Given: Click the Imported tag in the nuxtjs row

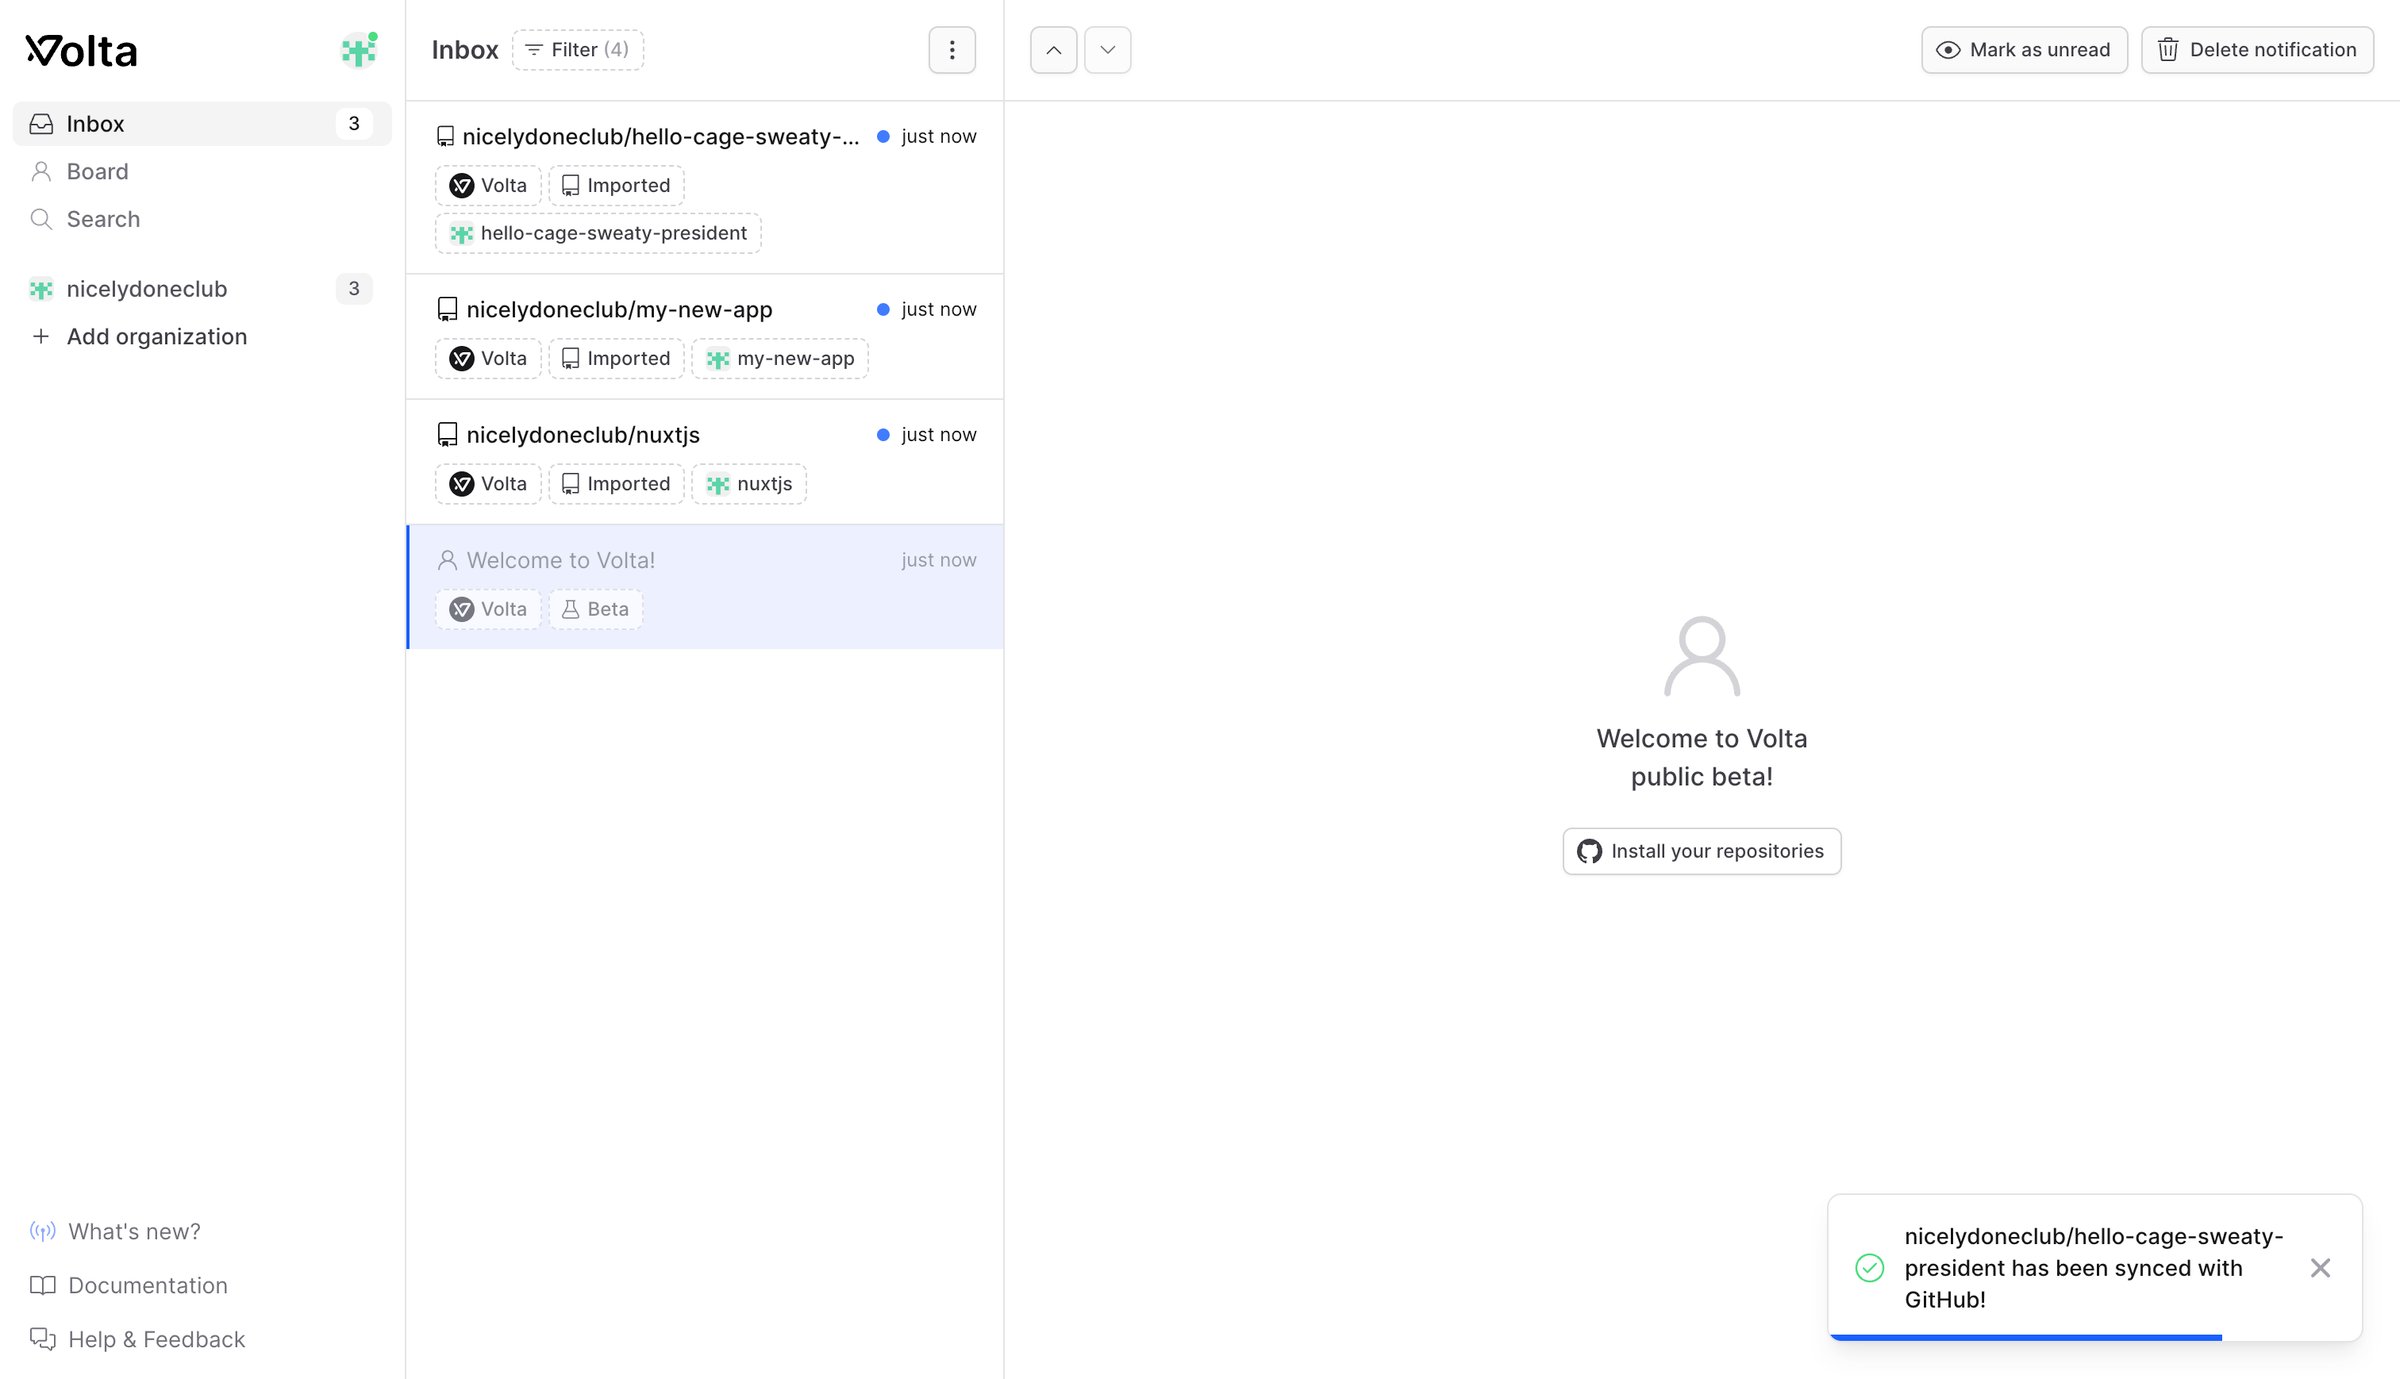Looking at the screenshot, I should click(616, 484).
